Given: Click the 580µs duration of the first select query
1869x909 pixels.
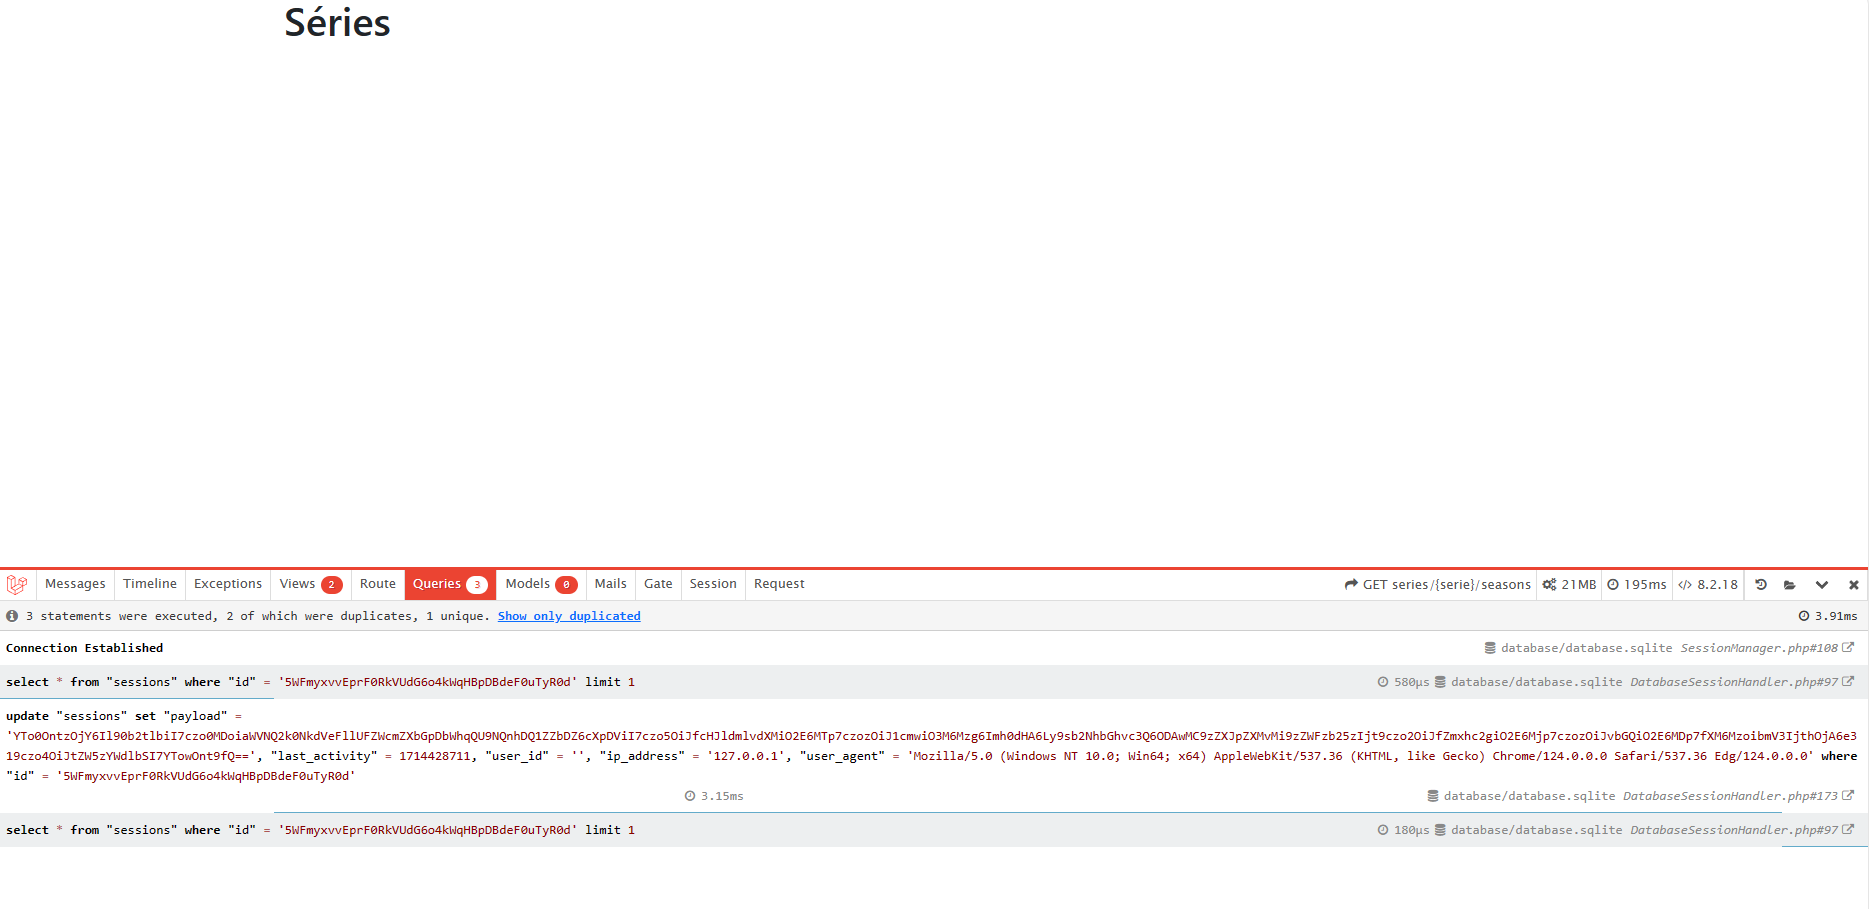Looking at the screenshot, I should point(1403,682).
